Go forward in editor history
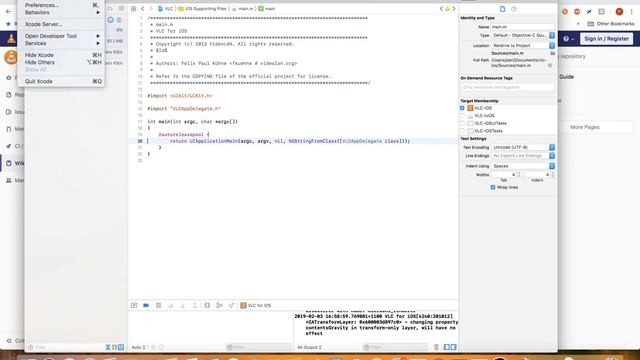The image size is (640, 360). pyautogui.click(x=151, y=9)
